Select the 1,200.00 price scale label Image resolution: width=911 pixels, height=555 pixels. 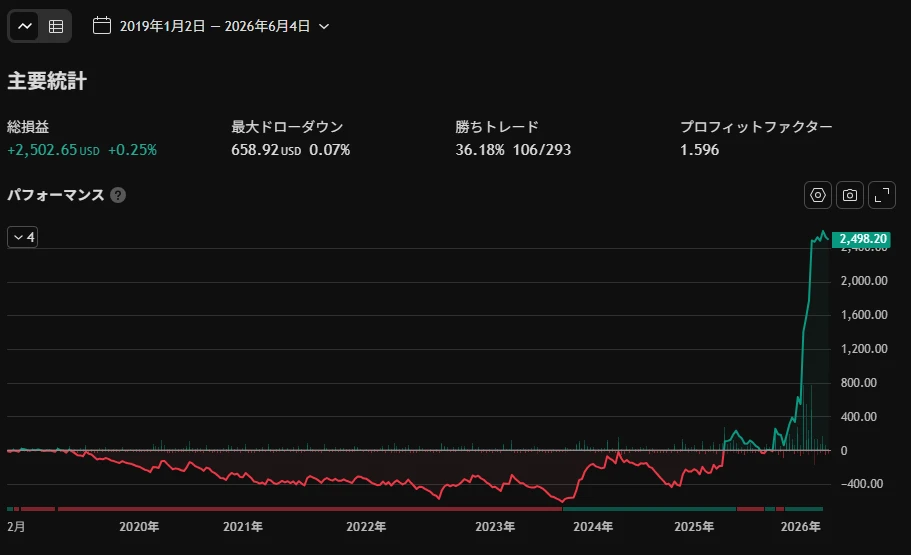[x=864, y=349]
